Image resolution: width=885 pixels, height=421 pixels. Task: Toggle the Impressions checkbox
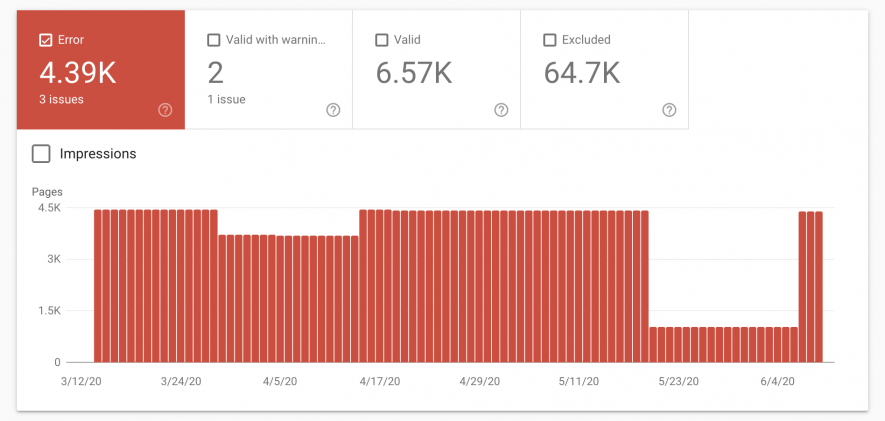coord(41,154)
